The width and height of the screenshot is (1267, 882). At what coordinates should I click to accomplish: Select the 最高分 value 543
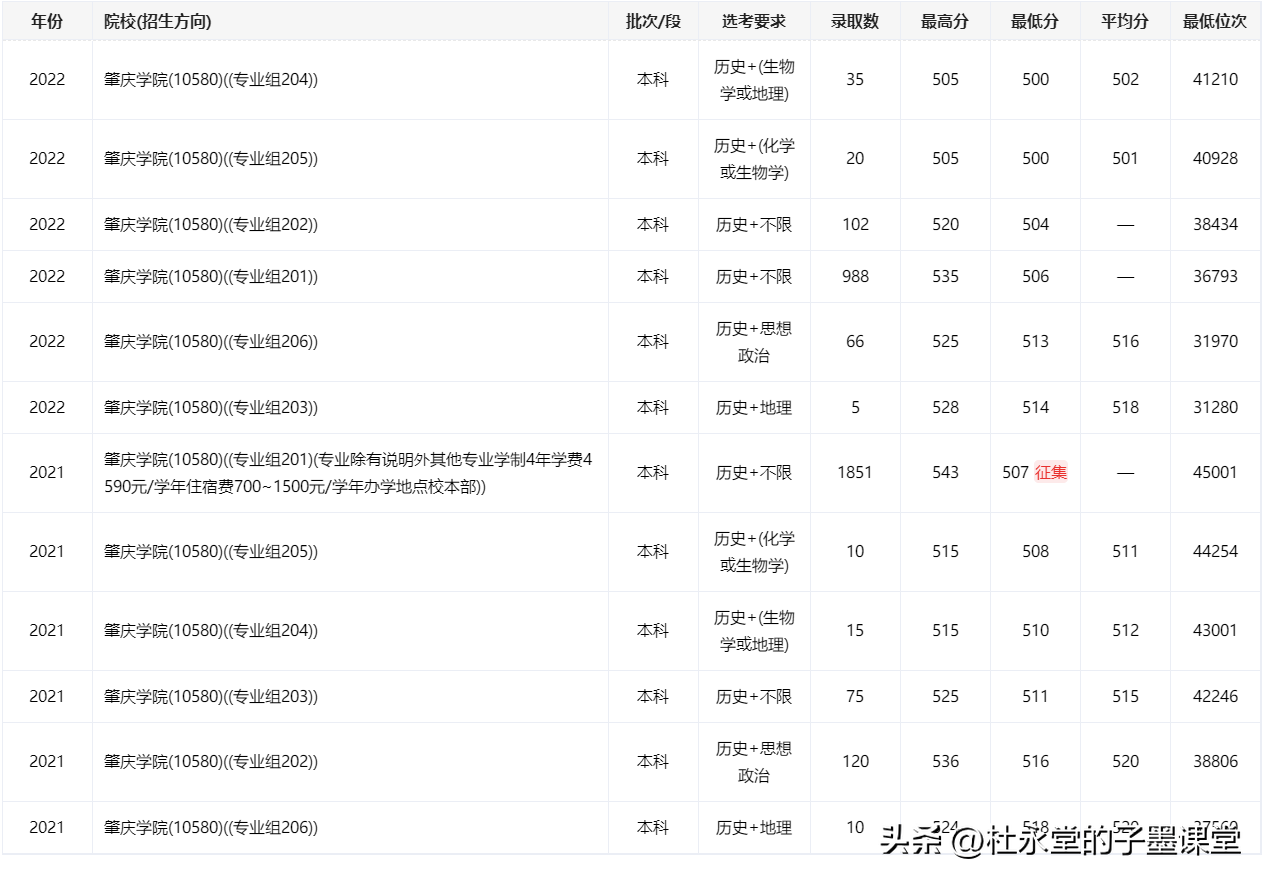click(x=945, y=472)
